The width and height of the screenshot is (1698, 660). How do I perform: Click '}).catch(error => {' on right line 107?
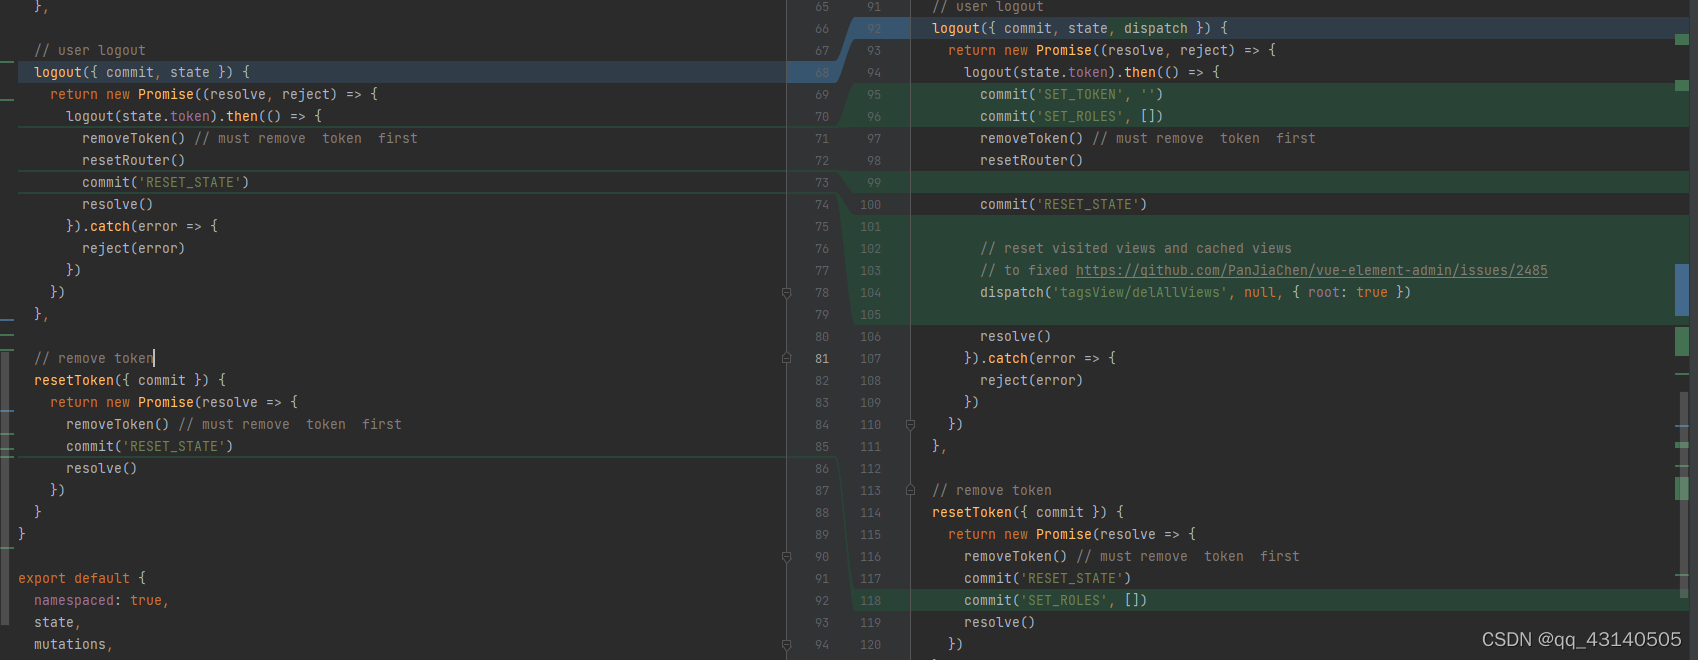[1040, 358]
